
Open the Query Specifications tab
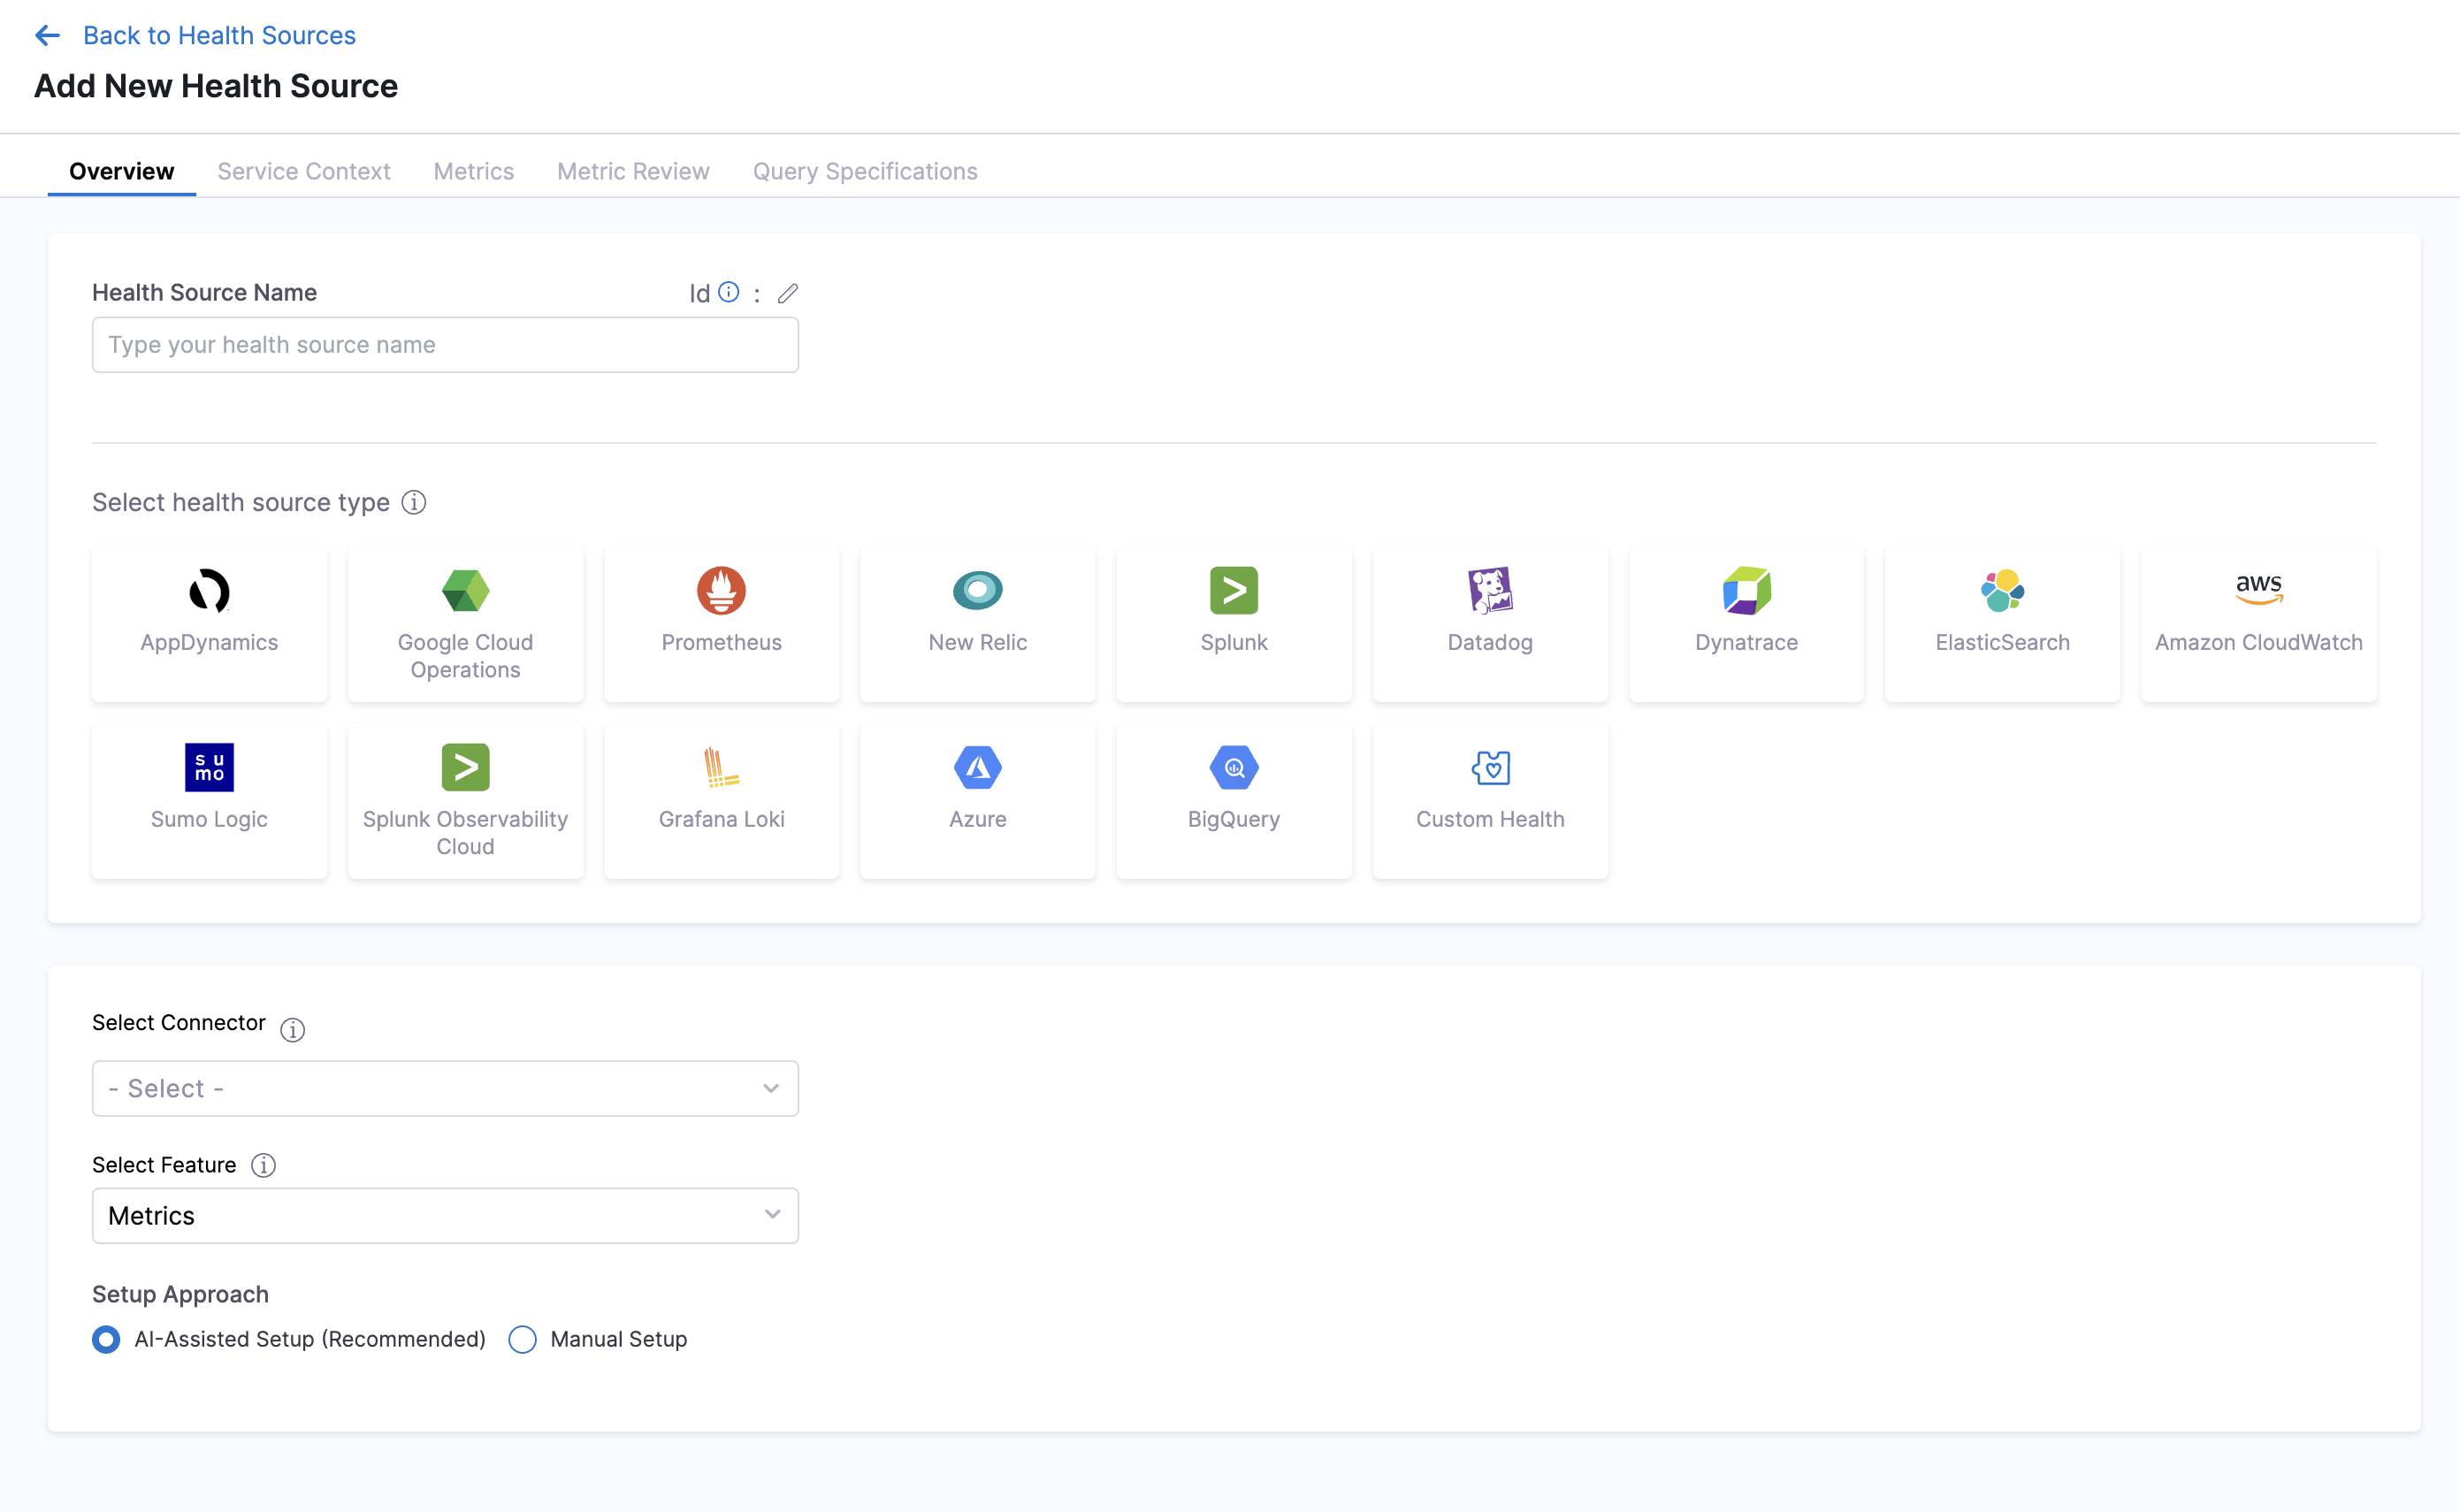click(865, 171)
